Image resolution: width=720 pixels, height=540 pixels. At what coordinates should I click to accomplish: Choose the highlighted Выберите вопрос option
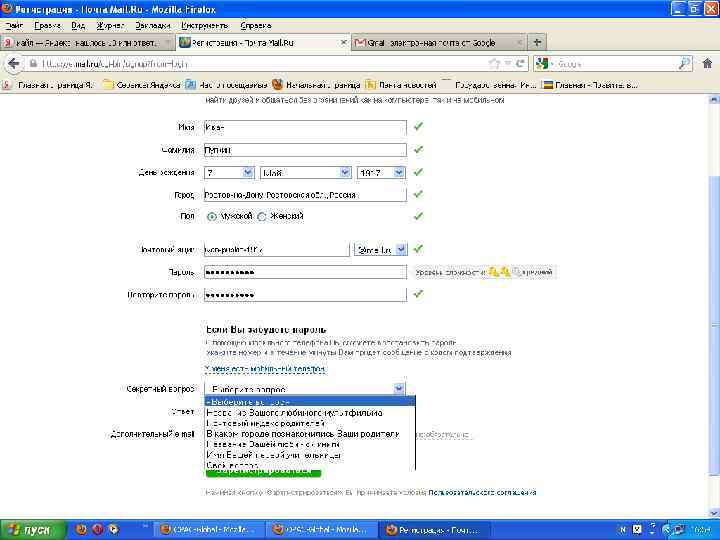coord(310,402)
